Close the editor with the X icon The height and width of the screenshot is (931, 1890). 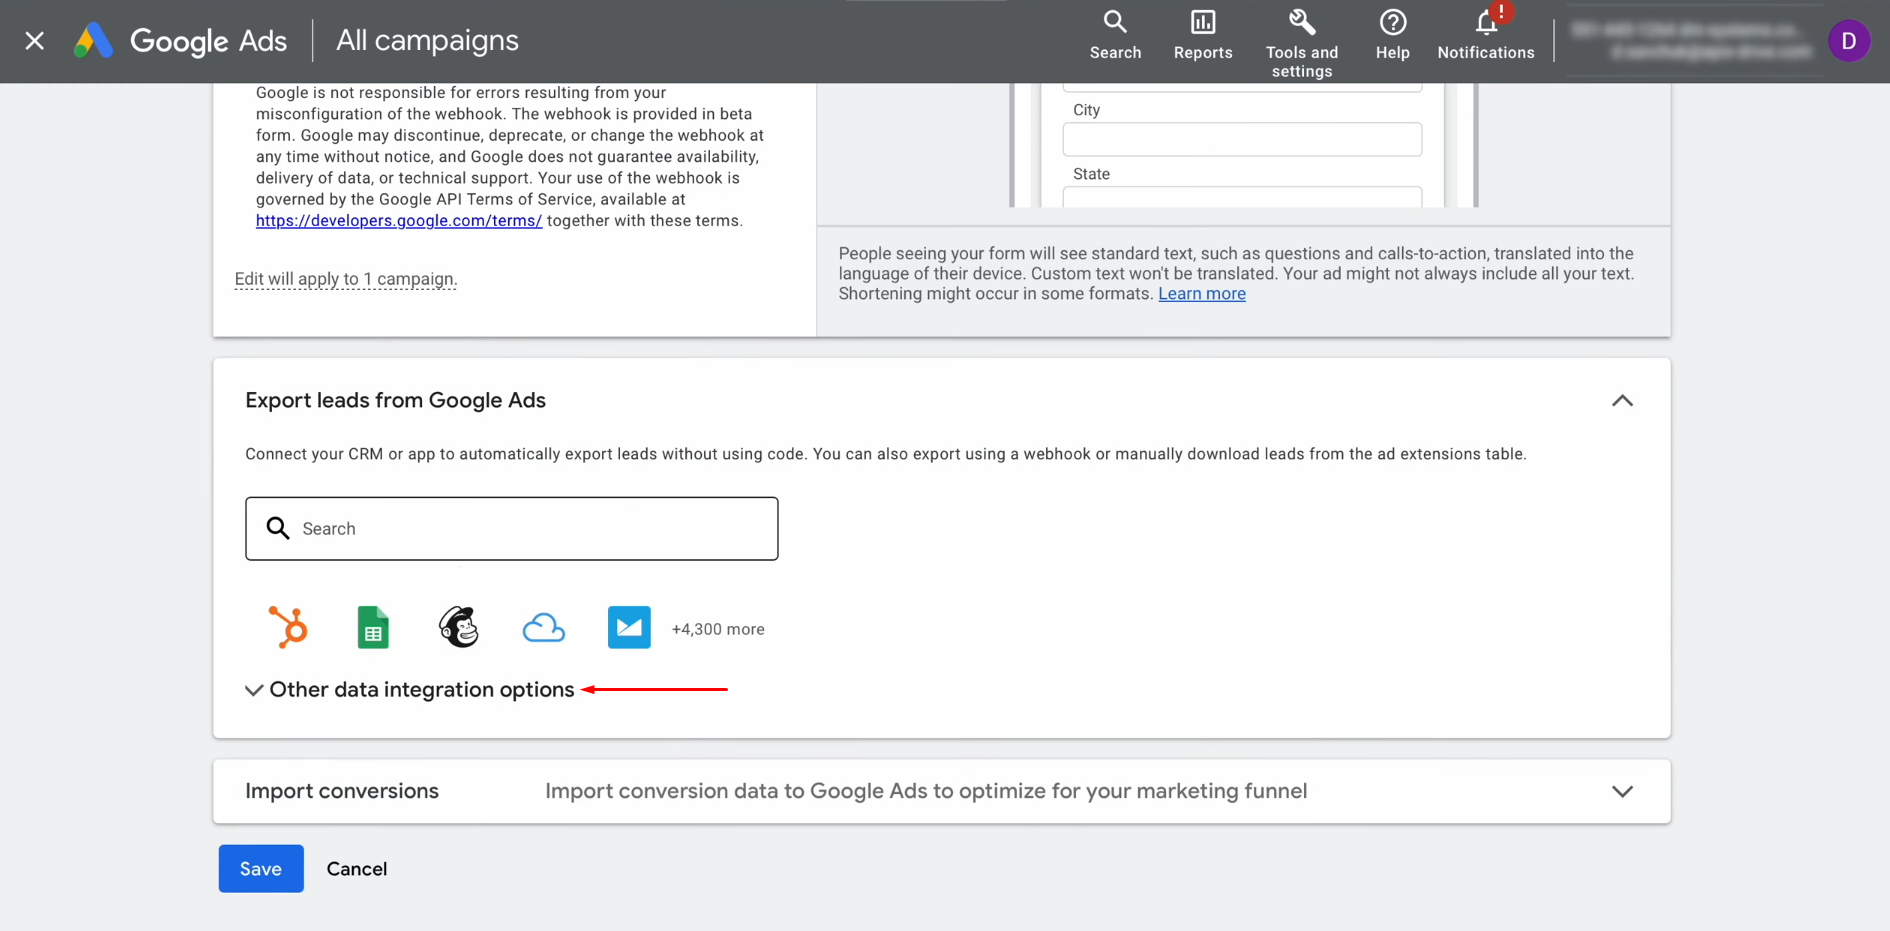coord(35,40)
